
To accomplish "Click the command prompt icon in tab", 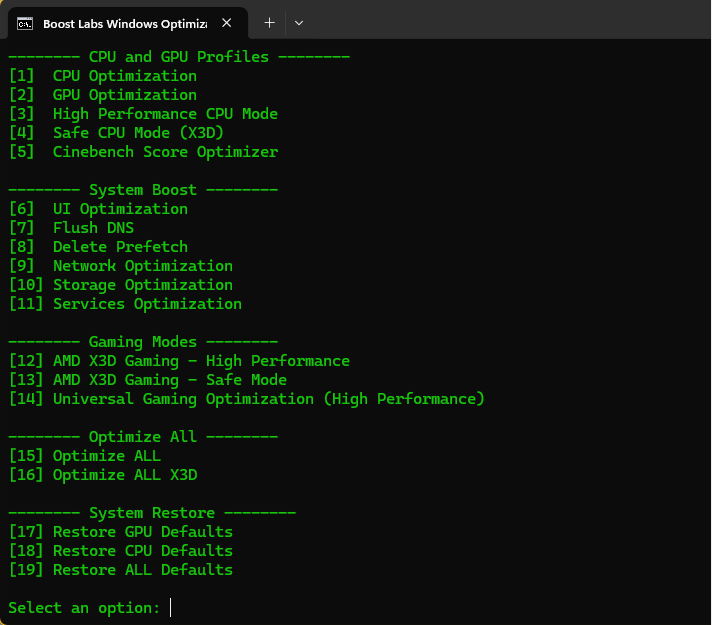I will (x=25, y=23).
